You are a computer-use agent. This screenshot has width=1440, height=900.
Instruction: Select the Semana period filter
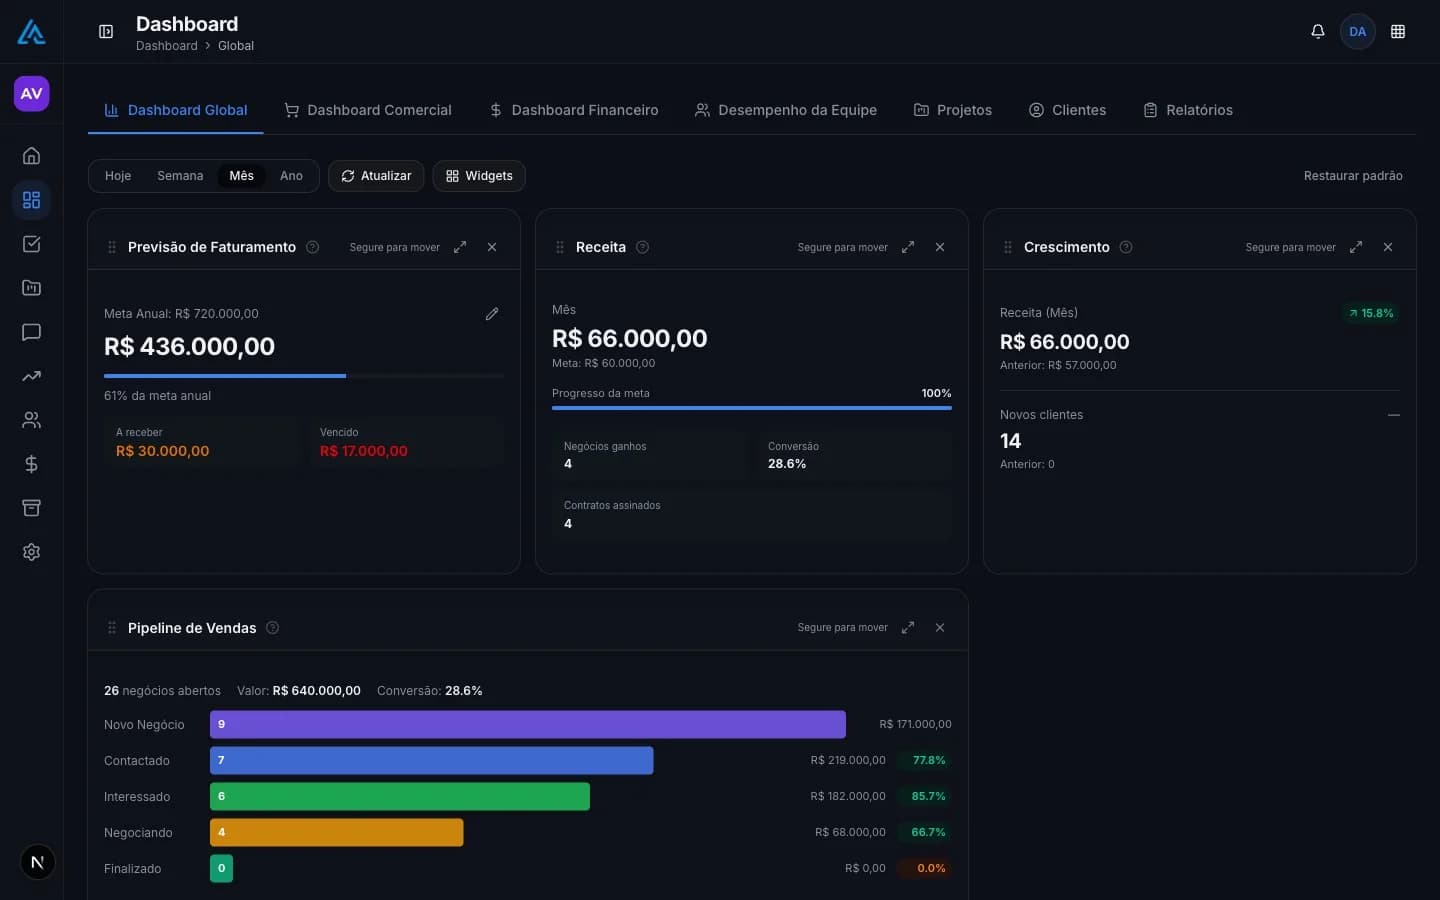(x=180, y=176)
